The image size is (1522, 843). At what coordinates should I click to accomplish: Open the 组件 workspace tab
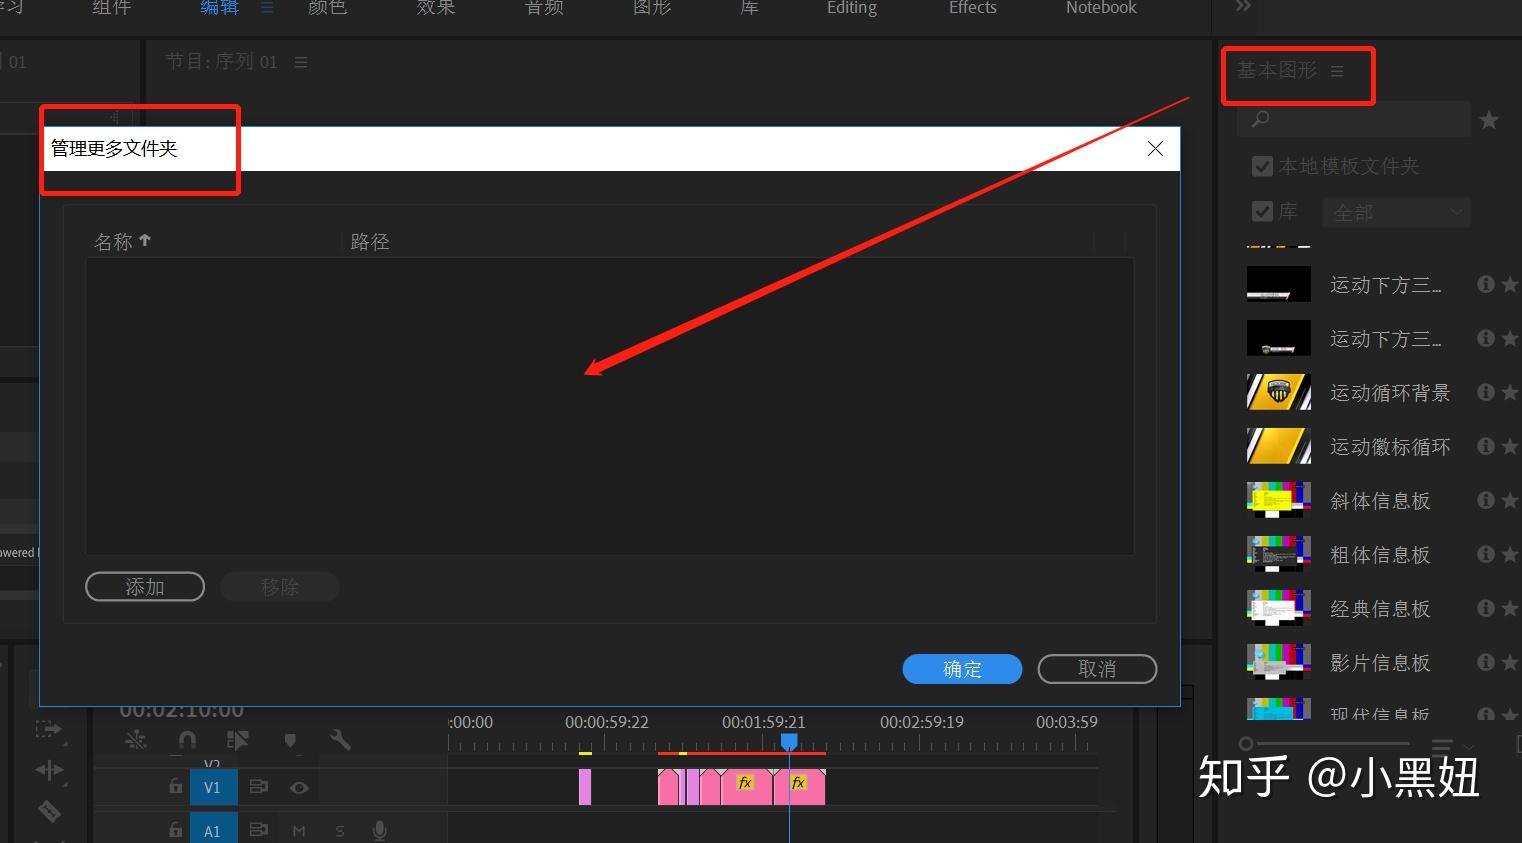coord(111,8)
